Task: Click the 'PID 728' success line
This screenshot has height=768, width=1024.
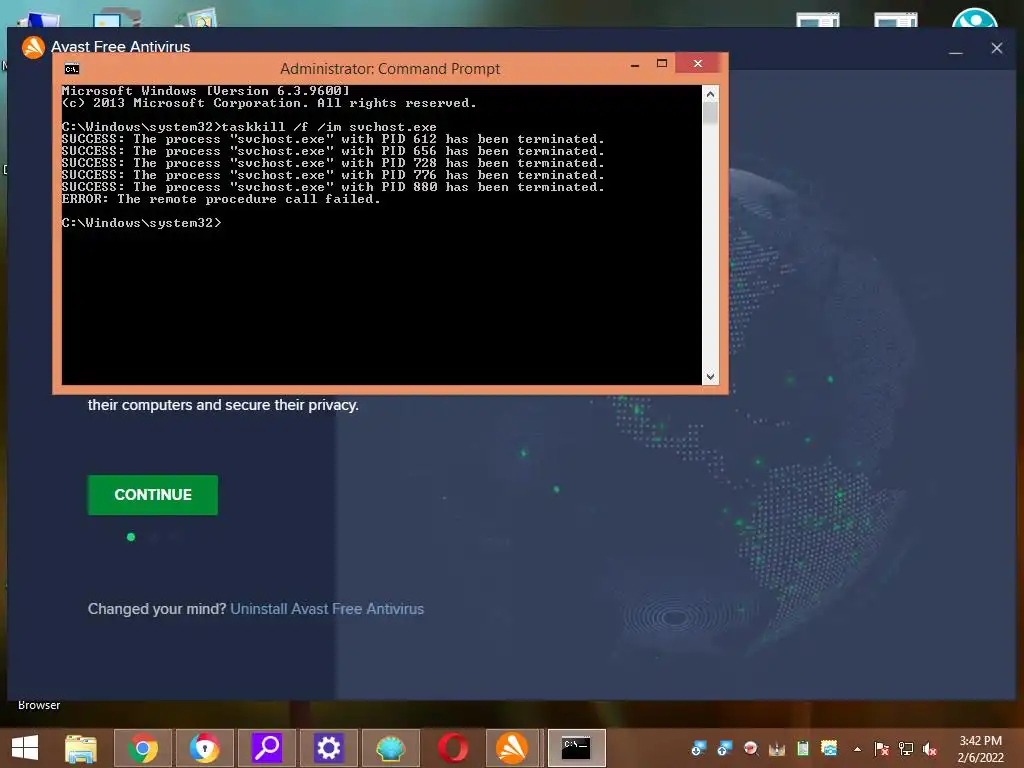Action: tap(333, 163)
